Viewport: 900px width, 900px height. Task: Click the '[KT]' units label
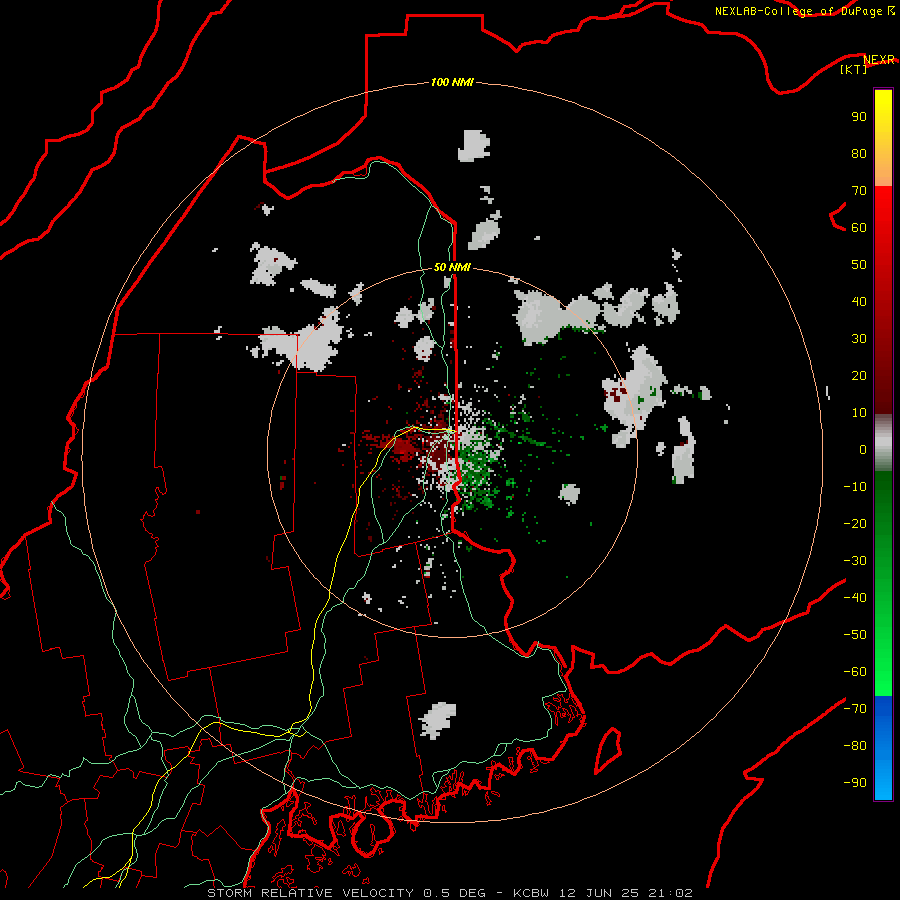854,69
